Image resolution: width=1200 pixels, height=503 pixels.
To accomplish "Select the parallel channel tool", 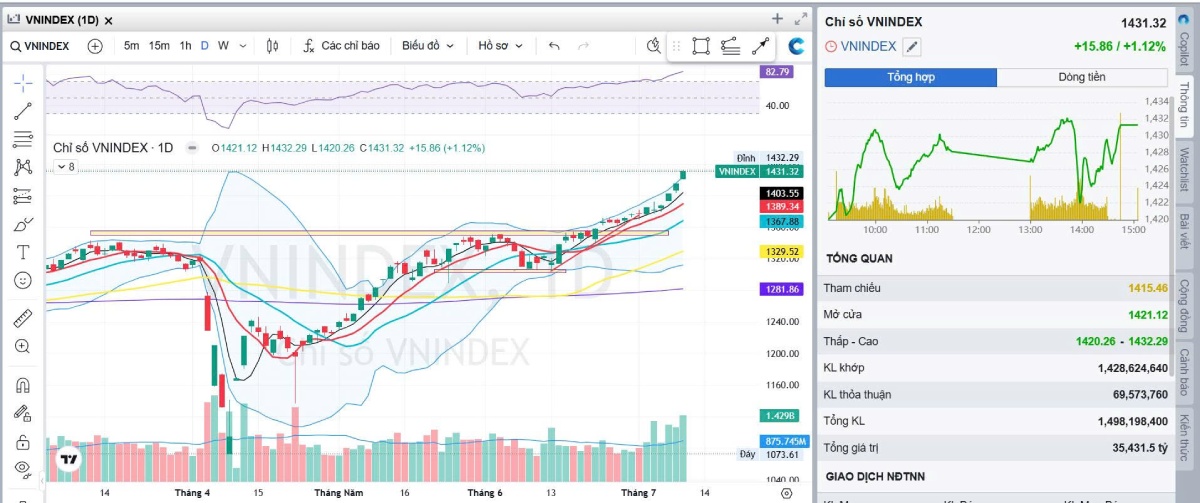I will click(x=730, y=45).
